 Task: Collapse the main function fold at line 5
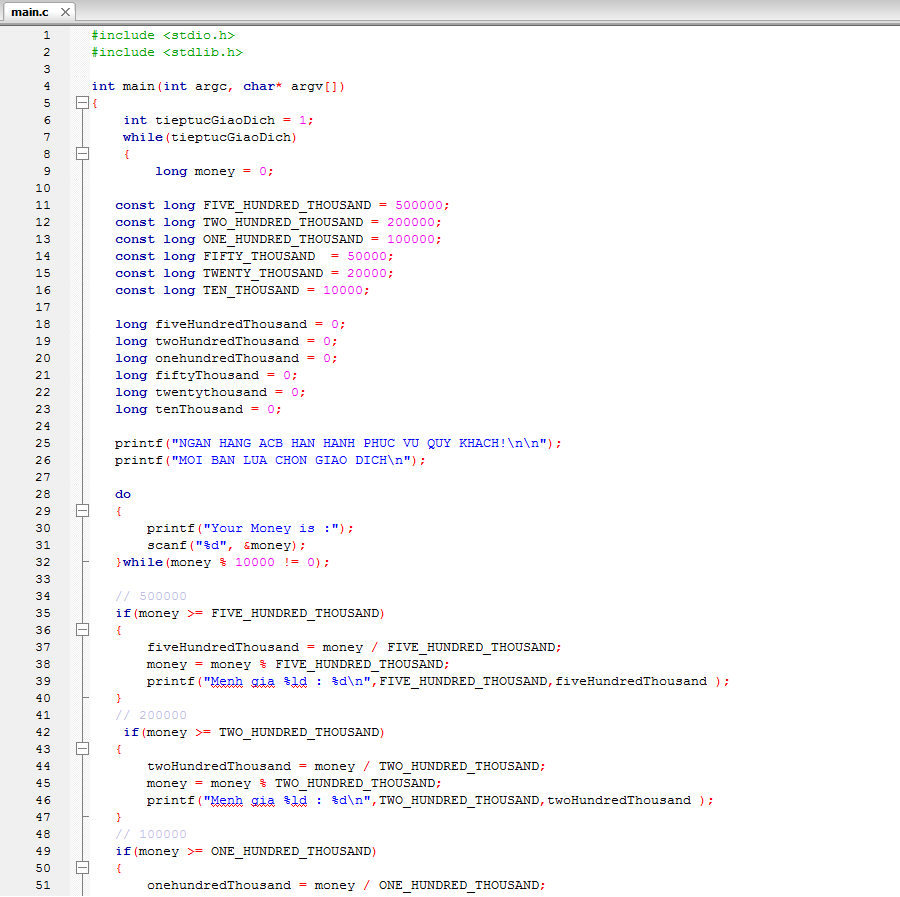point(83,103)
